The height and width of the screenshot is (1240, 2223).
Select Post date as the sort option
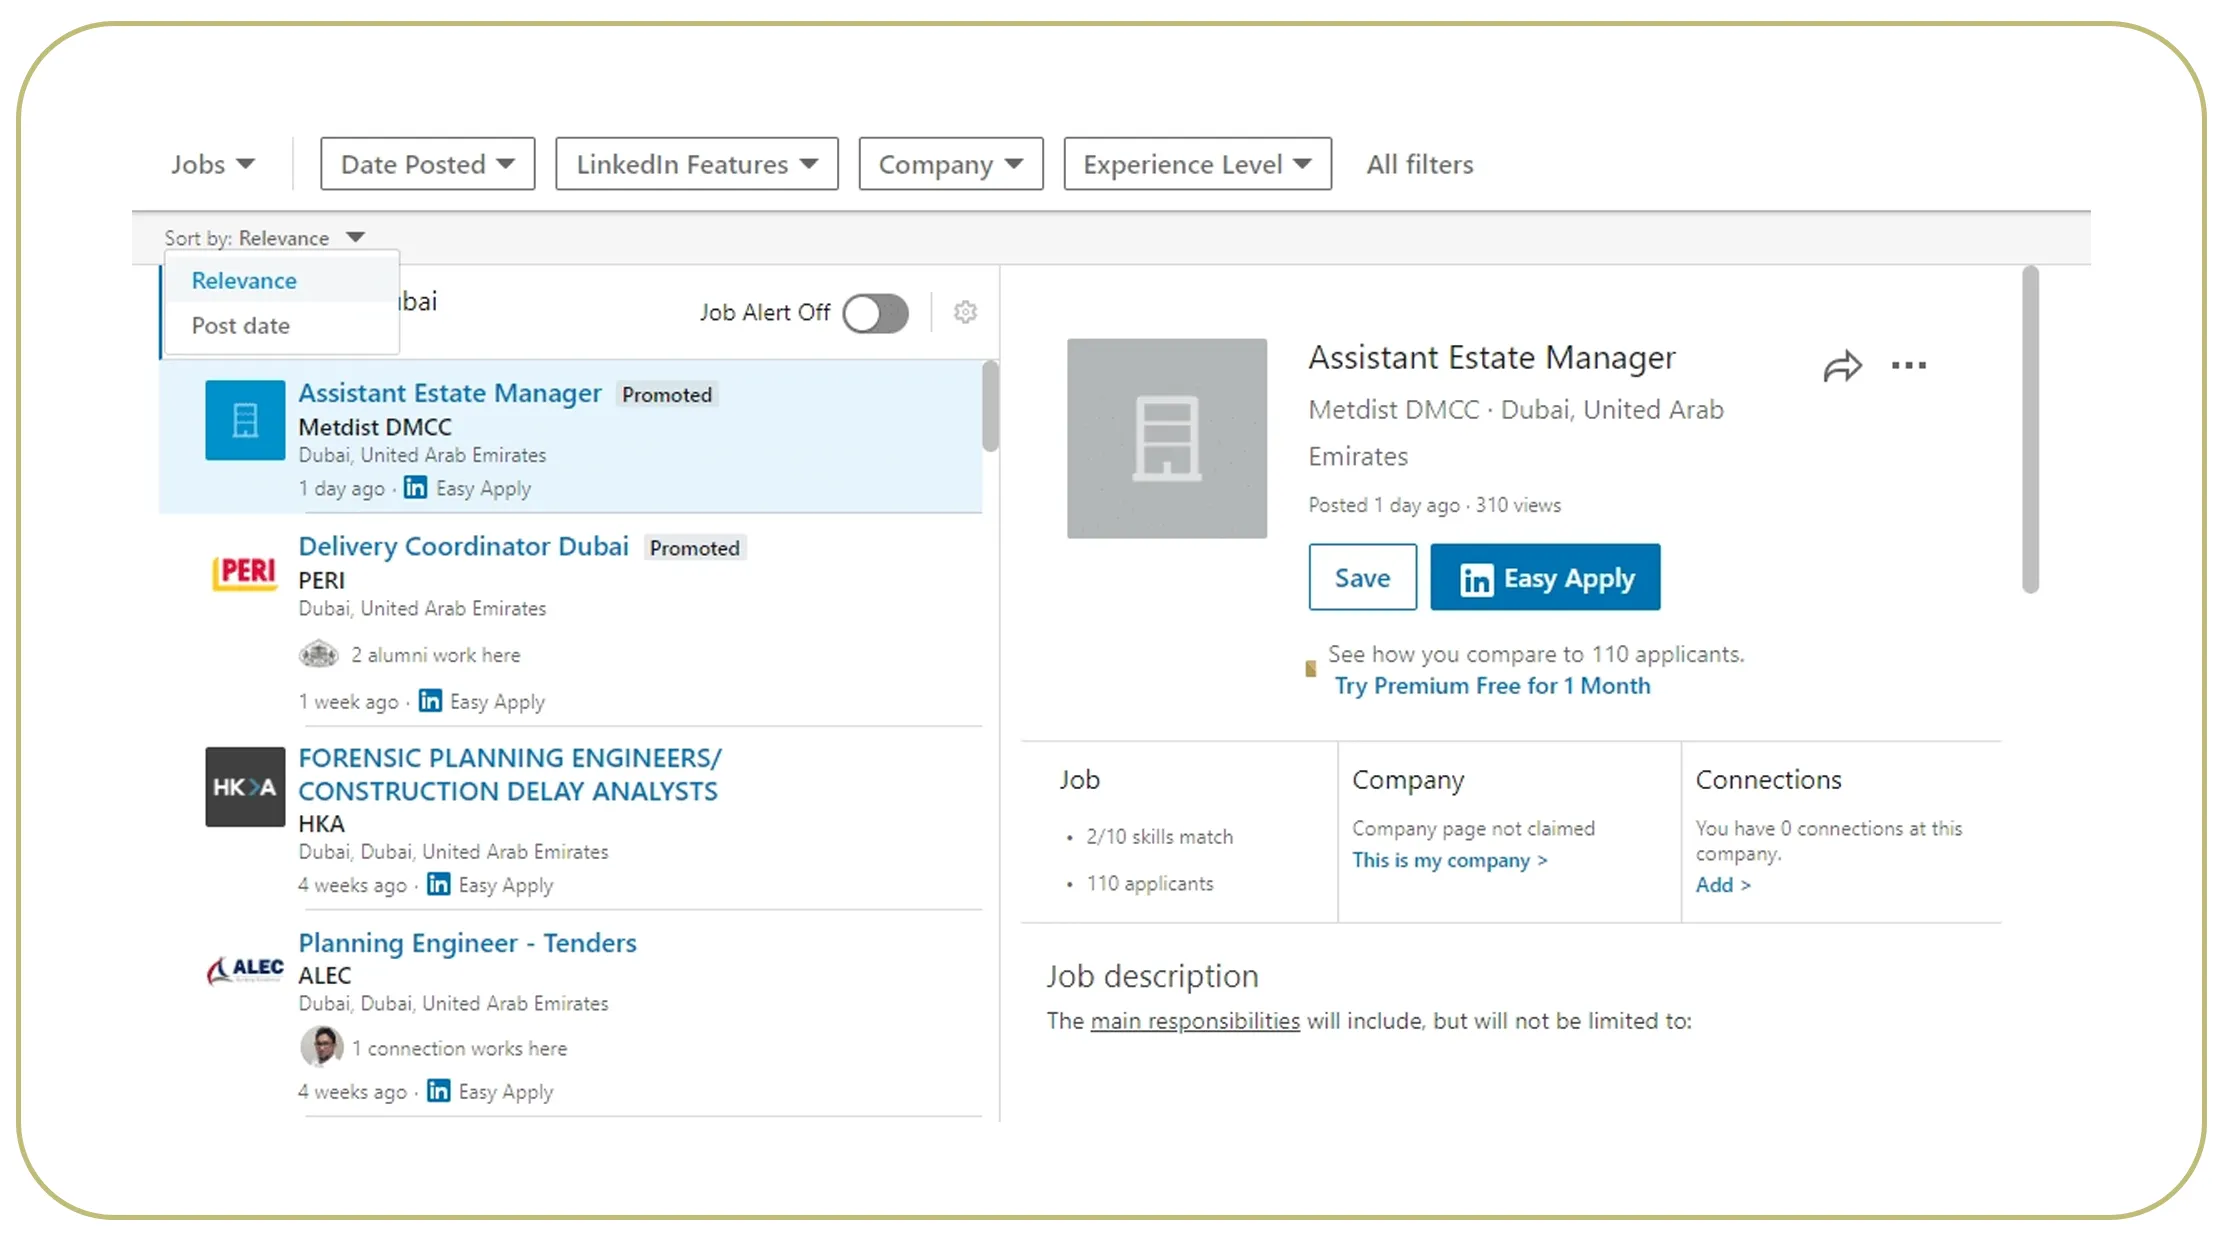(x=240, y=325)
